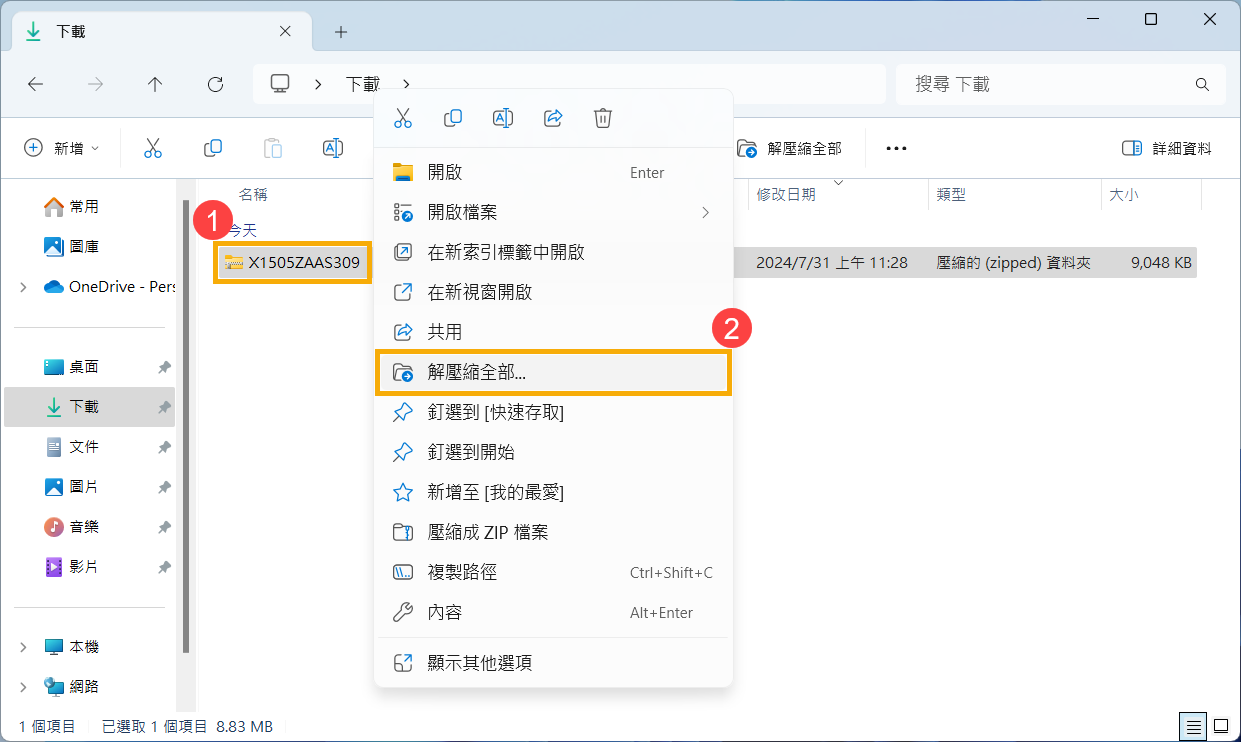
Task: Click the share icon in context menu
Action: coord(553,118)
